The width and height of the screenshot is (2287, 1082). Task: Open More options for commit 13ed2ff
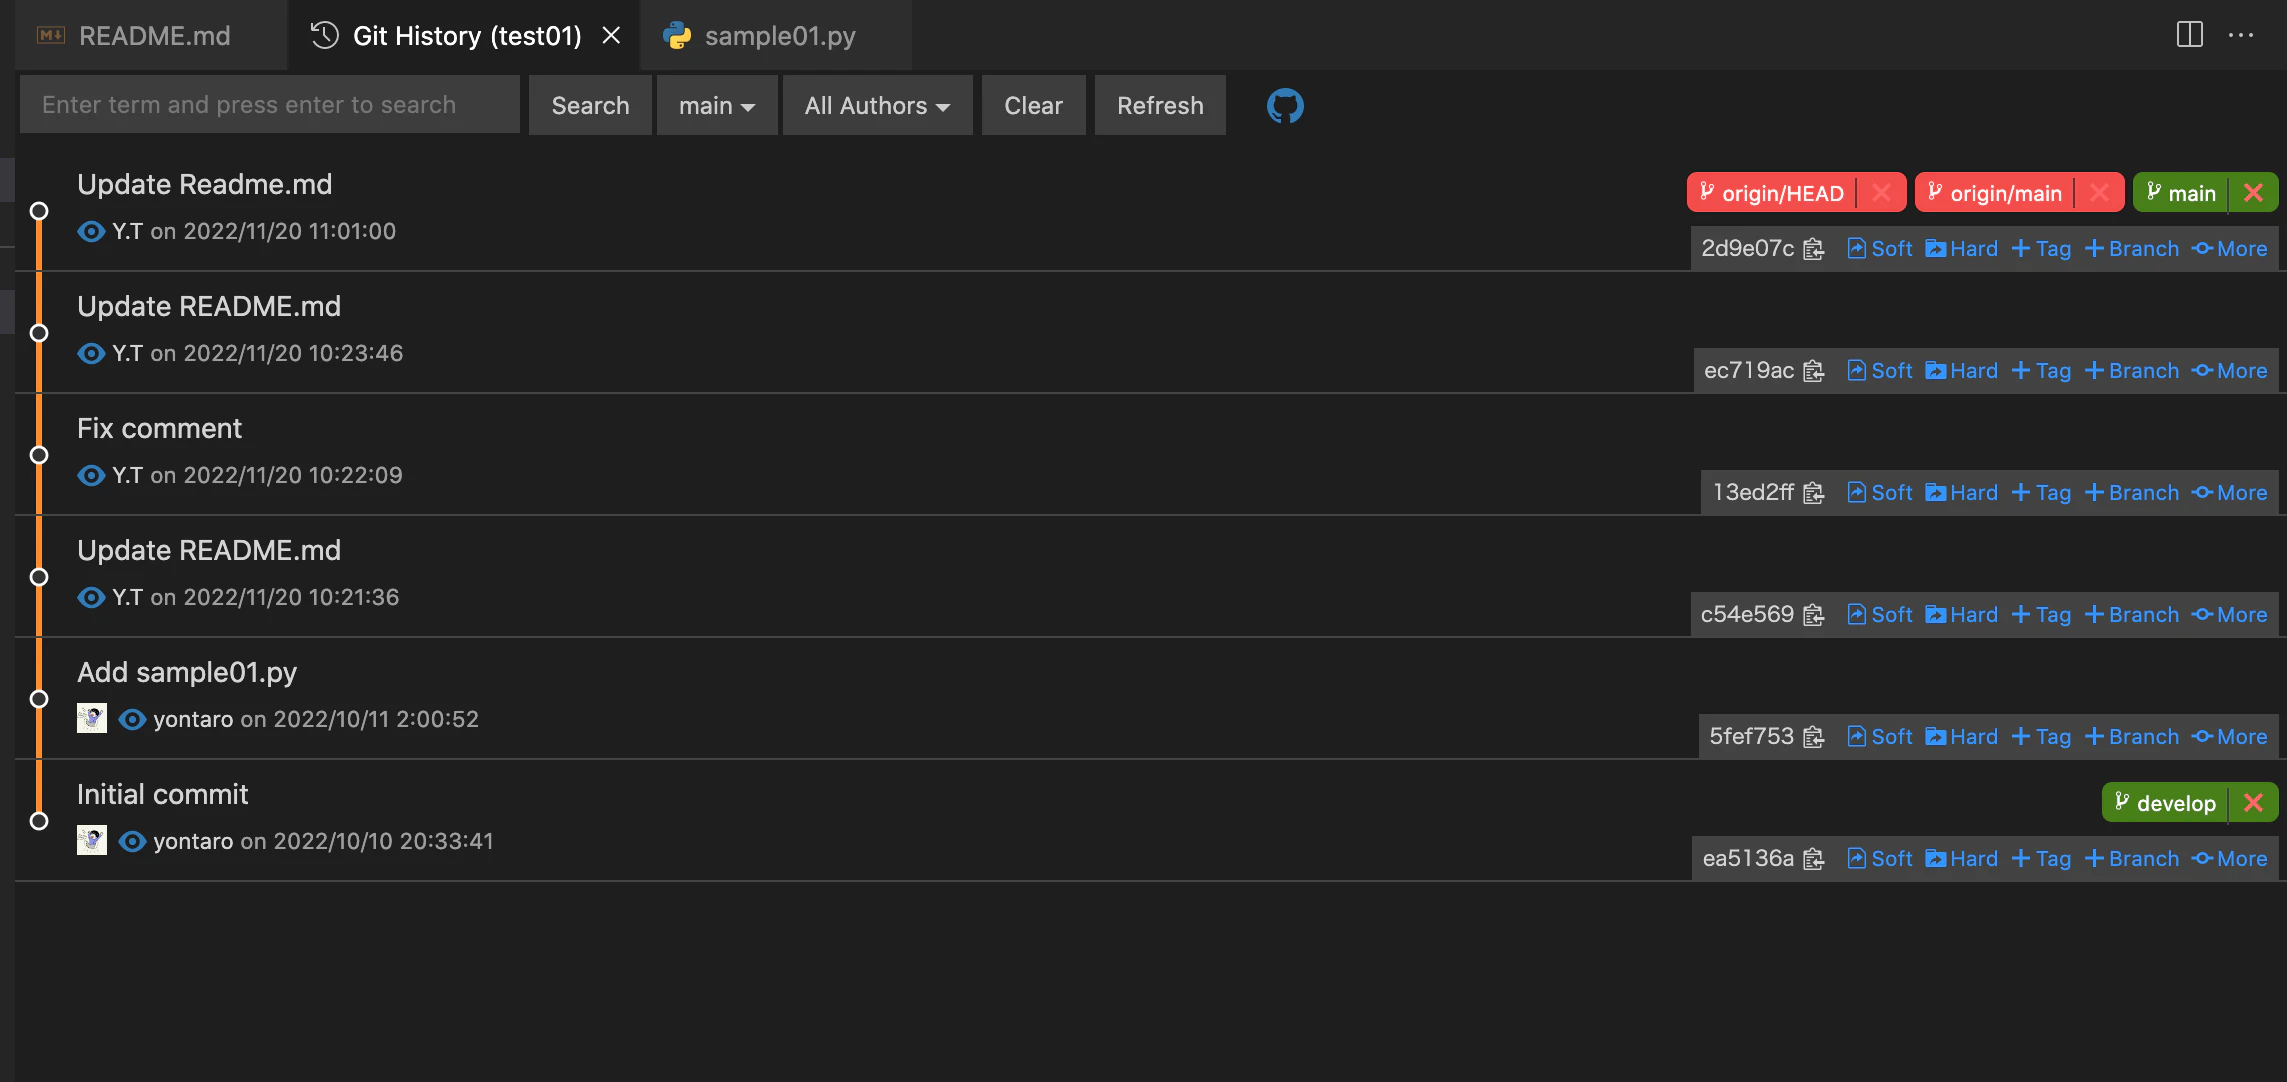pos(2229,493)
